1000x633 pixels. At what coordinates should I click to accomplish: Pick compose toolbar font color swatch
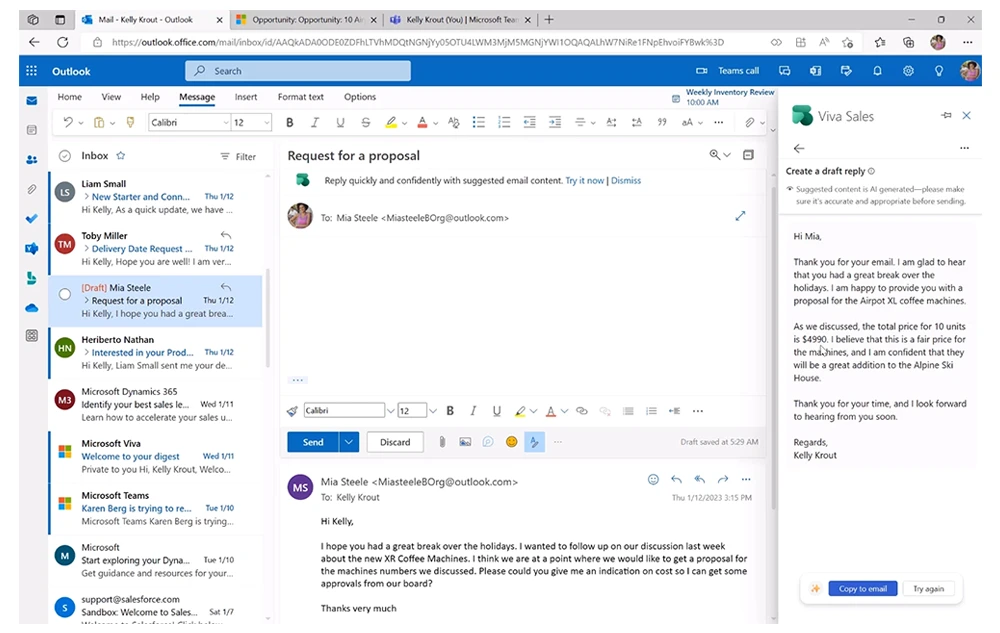click(x=550, y=411)
